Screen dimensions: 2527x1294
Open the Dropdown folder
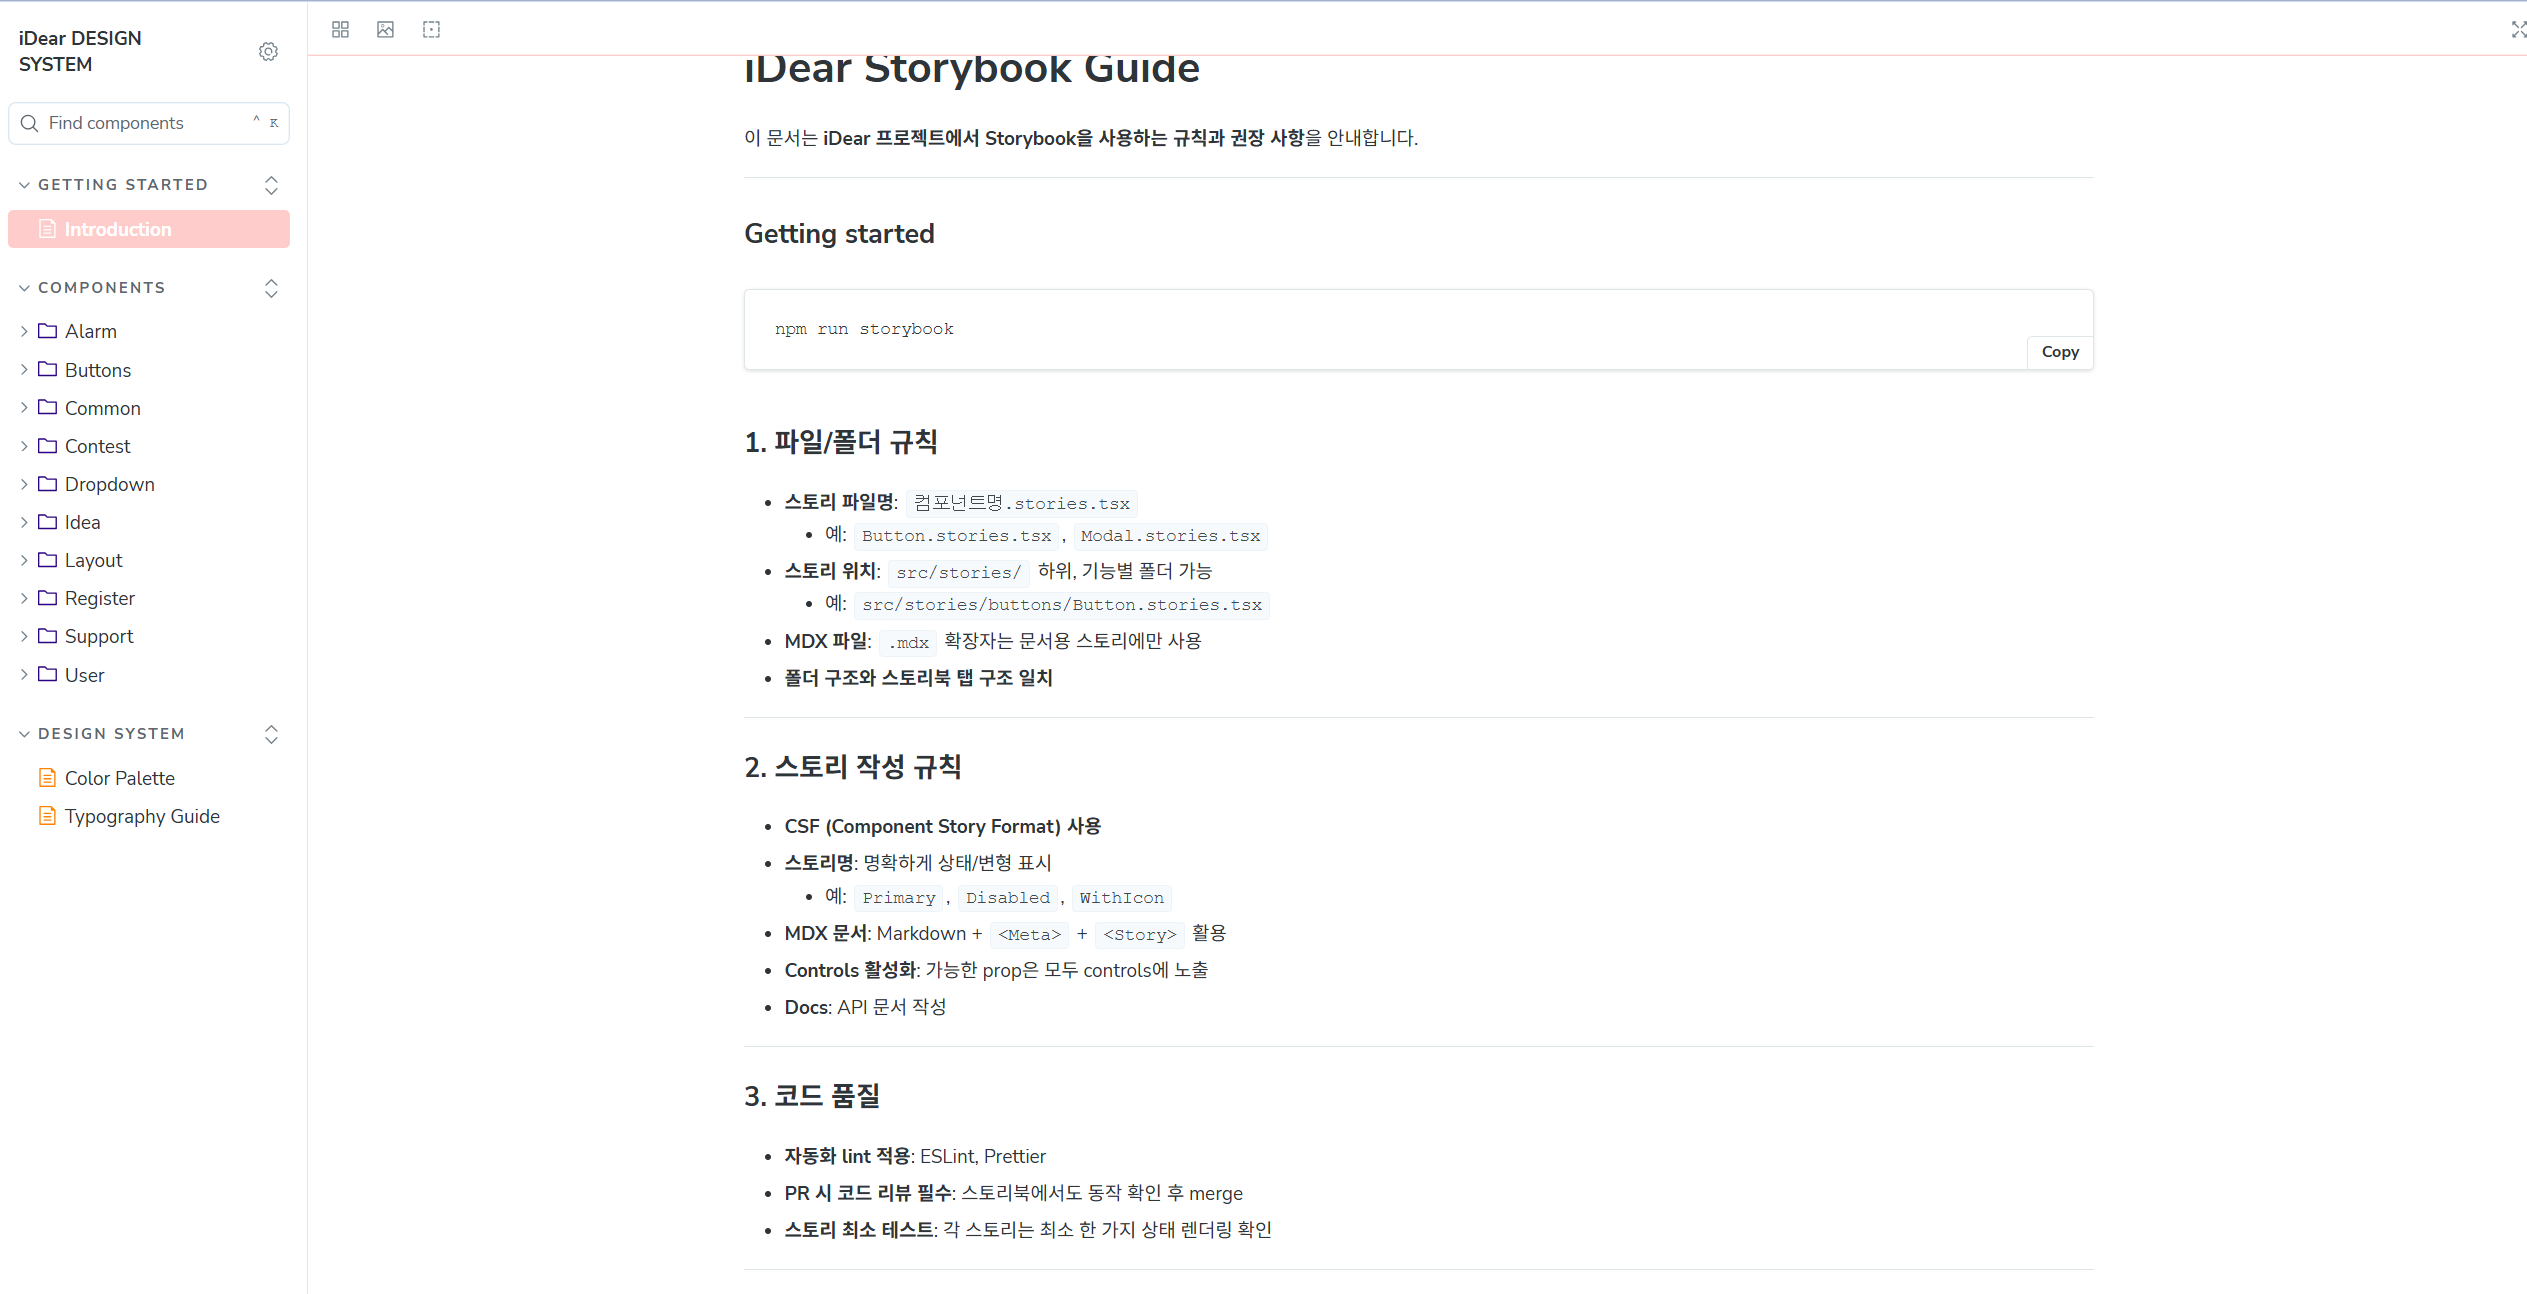[x=109, y=484]
